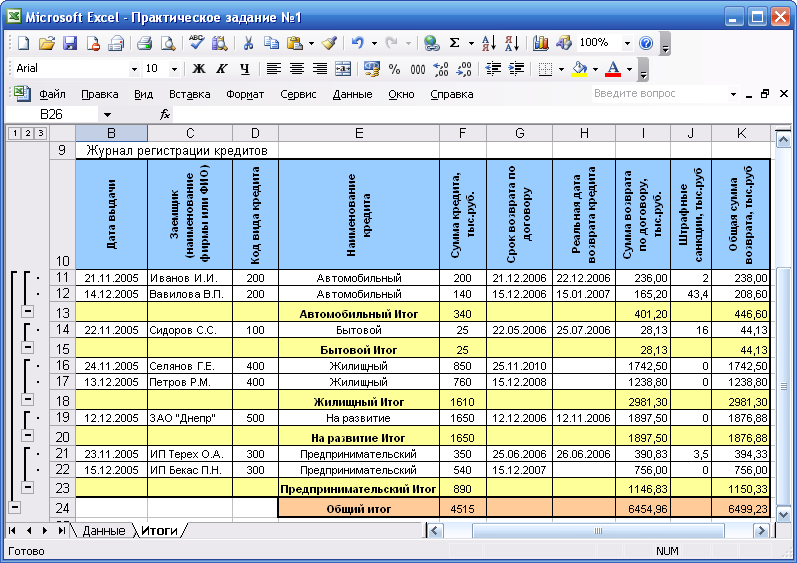Open Microsoft Excel Help question icon
The image size is (797, 563).
[646, 43]
